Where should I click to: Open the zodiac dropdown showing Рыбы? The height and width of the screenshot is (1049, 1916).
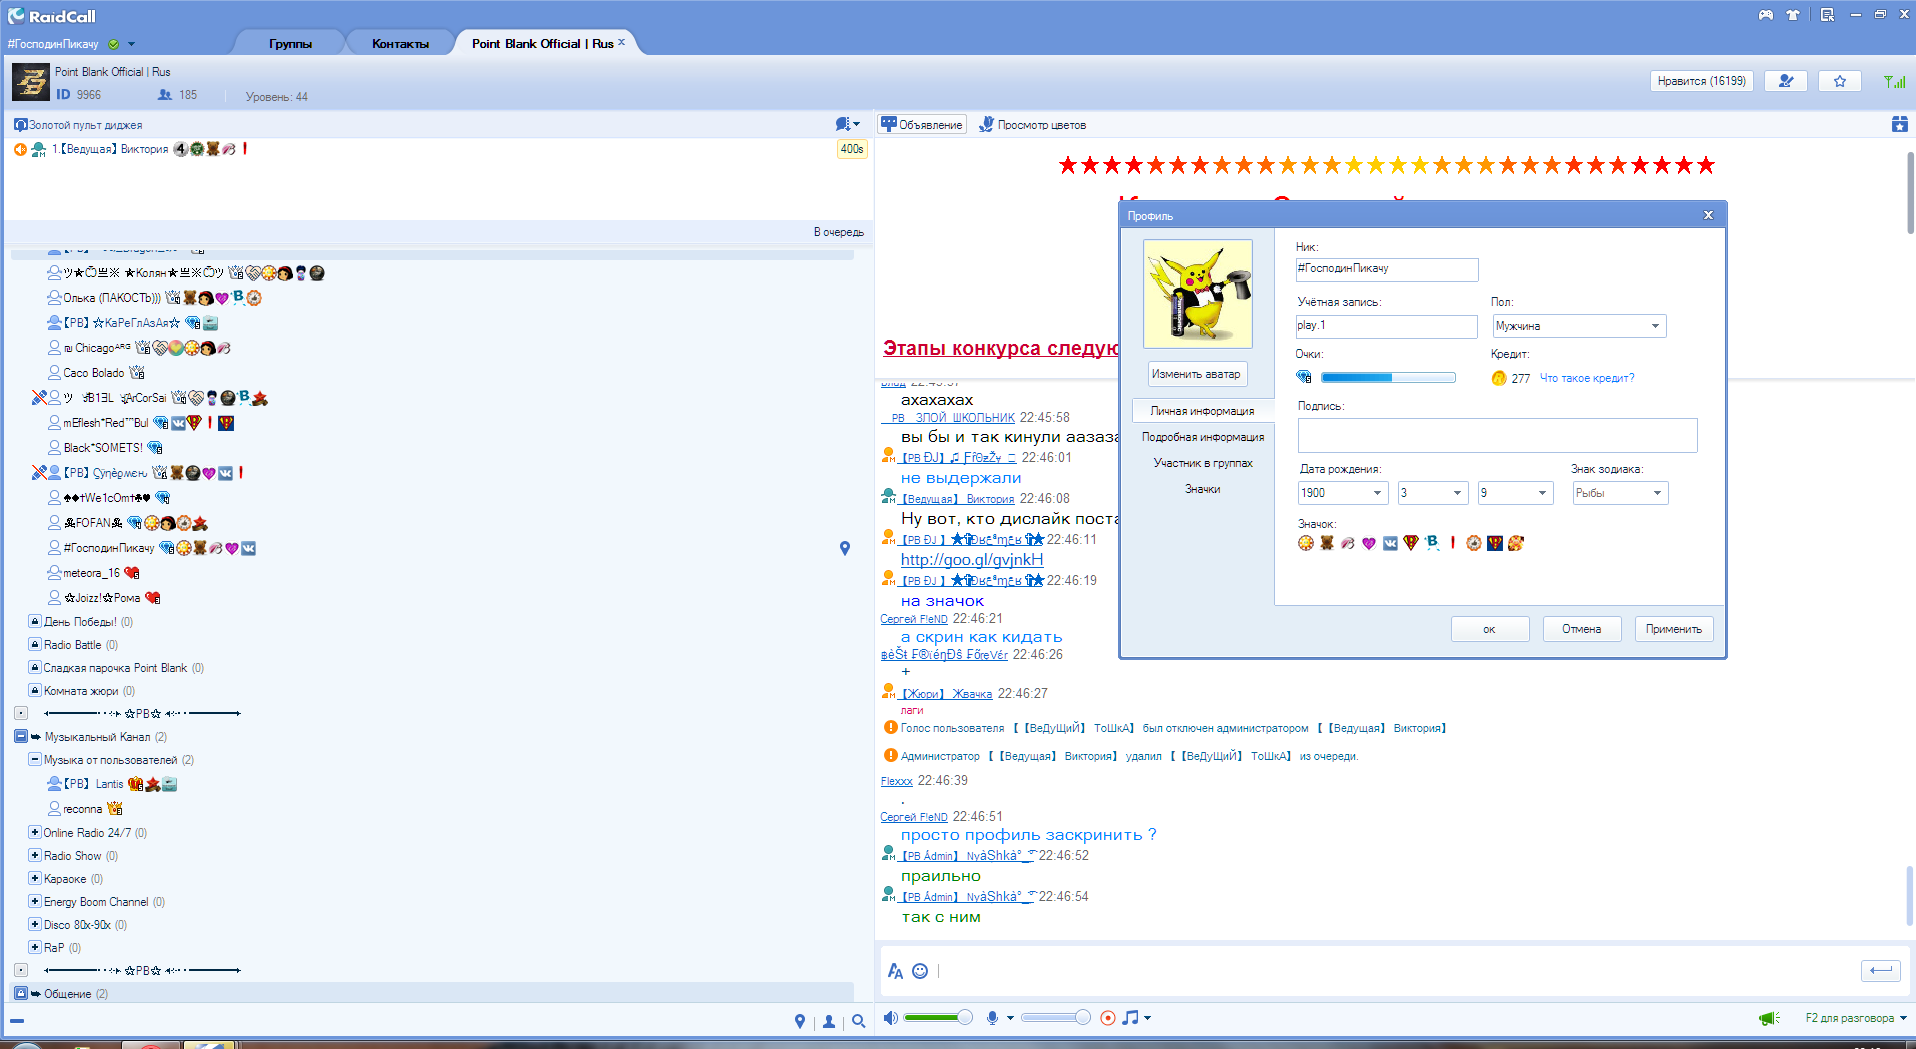click(x=1619, y=493)
